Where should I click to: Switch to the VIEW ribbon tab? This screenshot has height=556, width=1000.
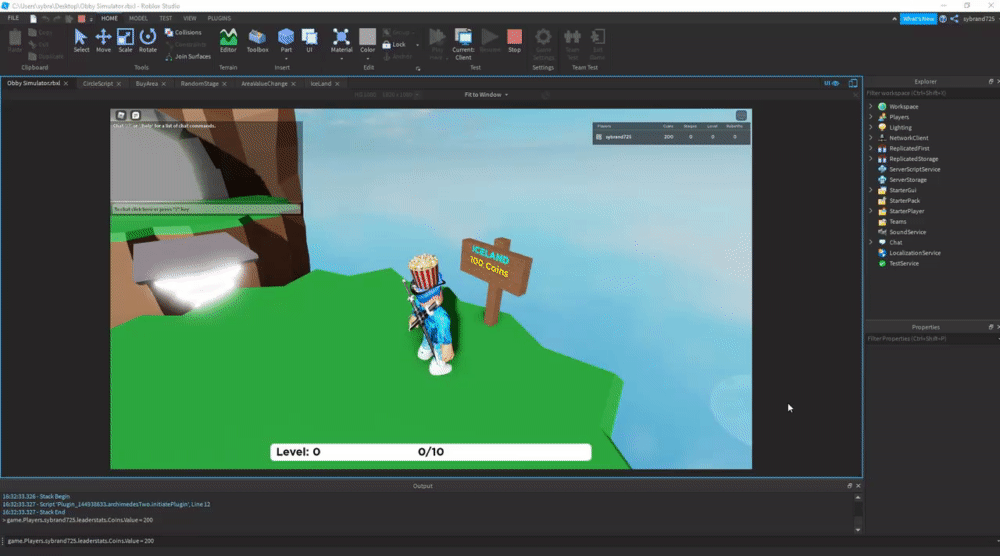pos(189,18)
